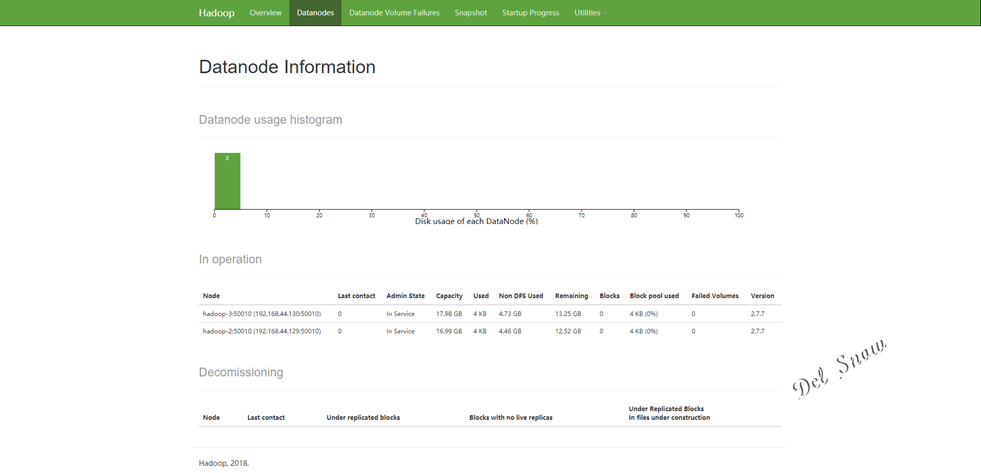981x473 pixels.
Task: Click the Hadoop, 2018. footer text
Action: coord(224,463)
